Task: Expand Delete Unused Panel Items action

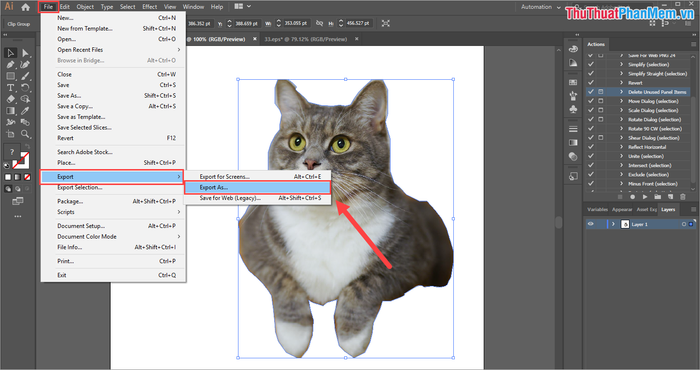Action: pos(621,92)
